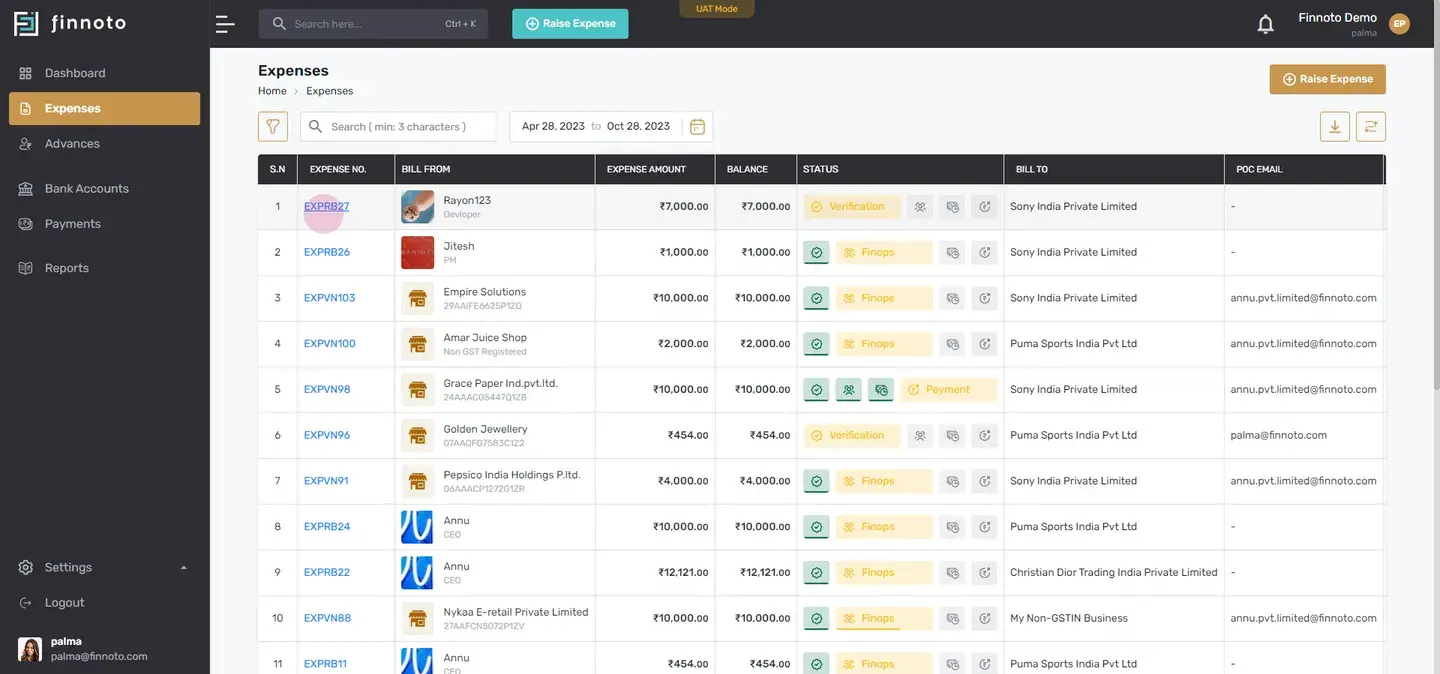Screen dimensions: 1440x674
Task: Focus the expense search (min 3 characters) field
Action: [398, 127]
